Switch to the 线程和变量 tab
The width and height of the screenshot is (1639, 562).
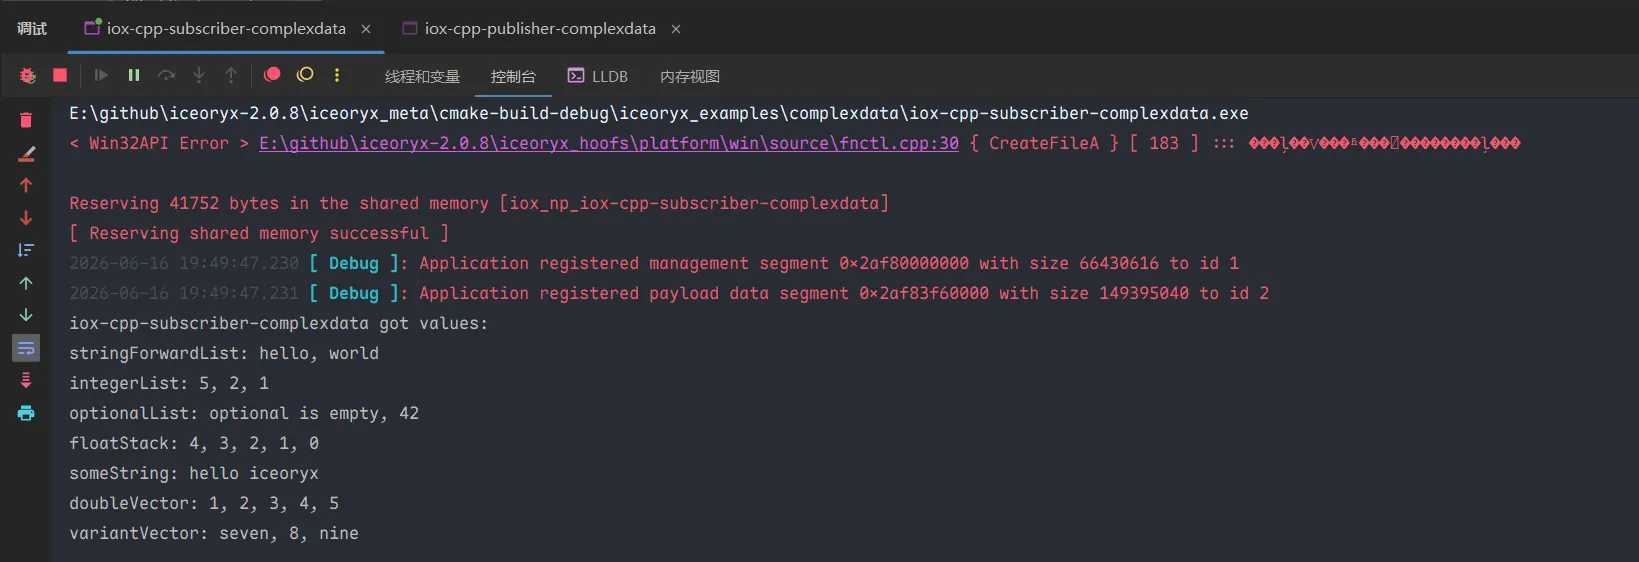pos(422,76)
